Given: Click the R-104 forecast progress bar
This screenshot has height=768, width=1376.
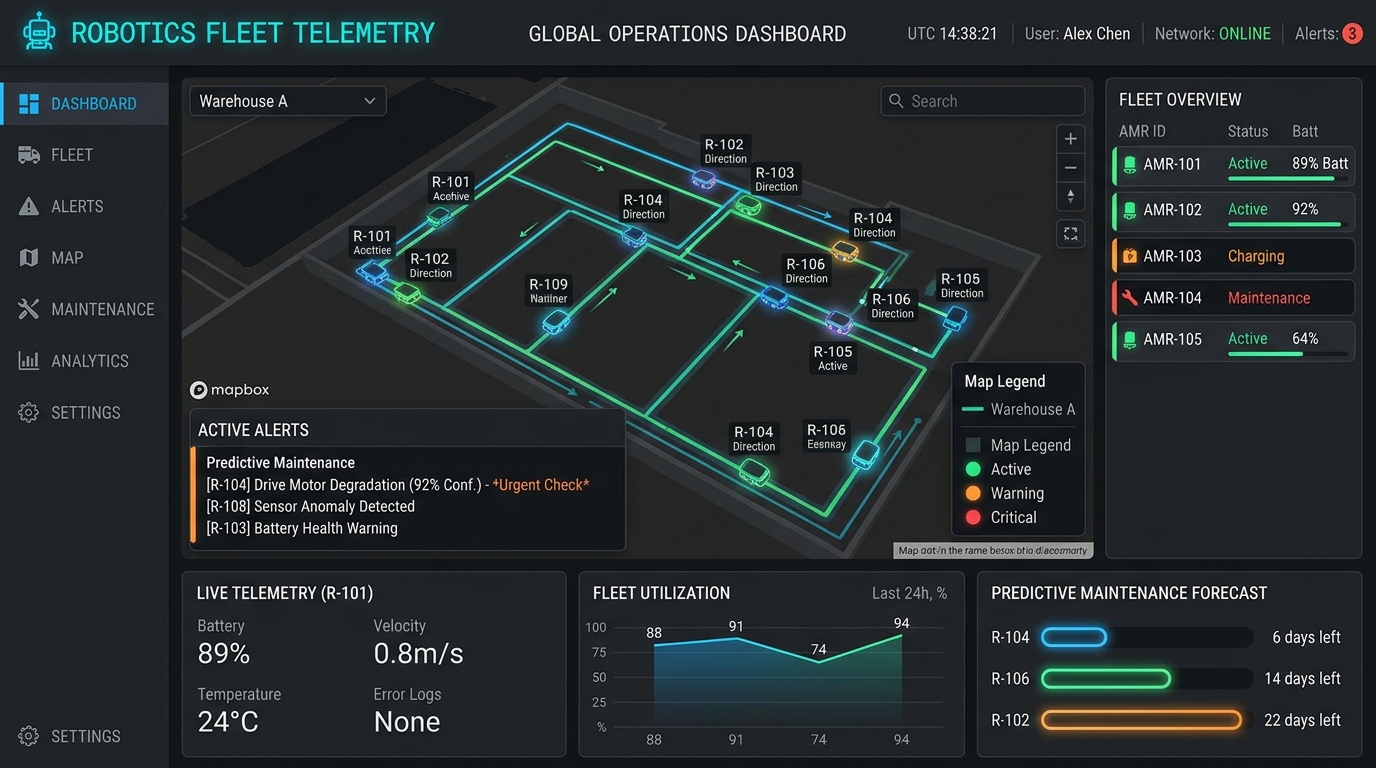Looking at the screenshot, I should coord(1147,637).
